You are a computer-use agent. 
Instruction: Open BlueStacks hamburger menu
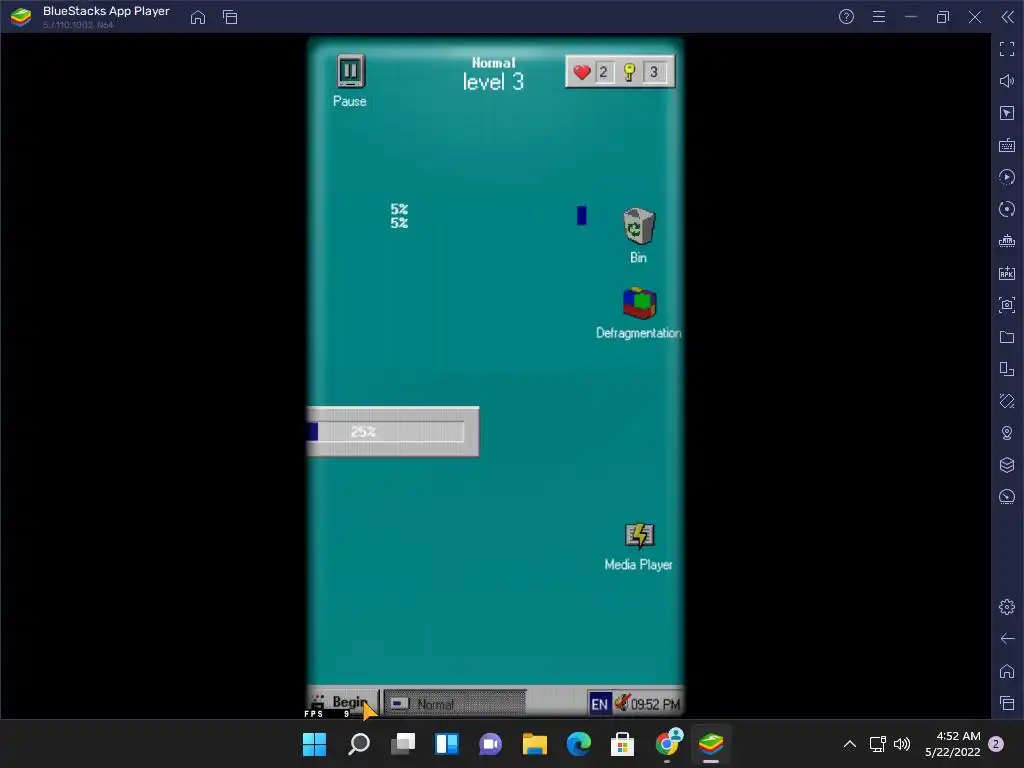coord(879,17)
